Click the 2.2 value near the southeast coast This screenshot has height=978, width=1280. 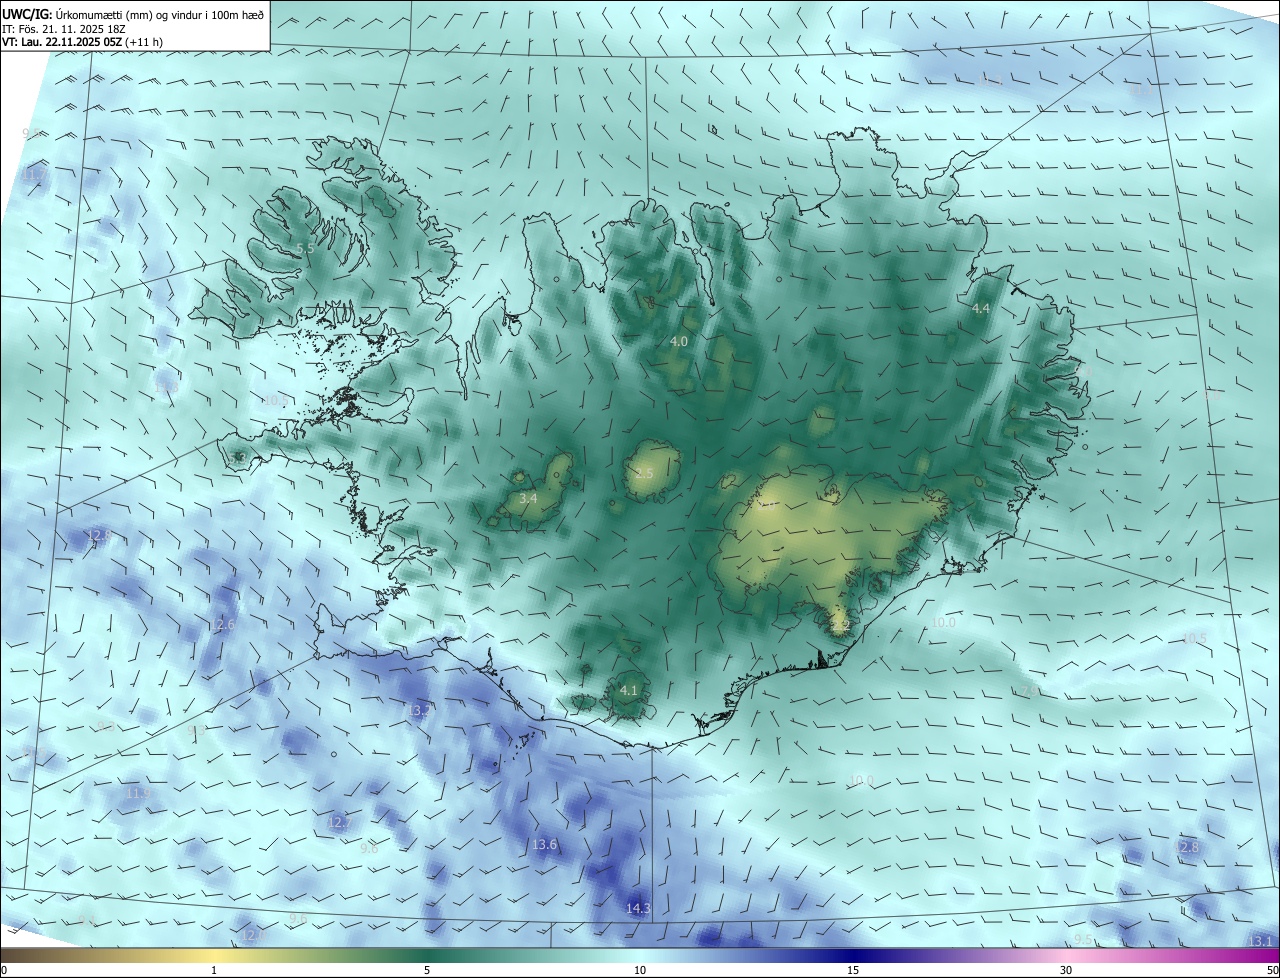coord(840,626)
